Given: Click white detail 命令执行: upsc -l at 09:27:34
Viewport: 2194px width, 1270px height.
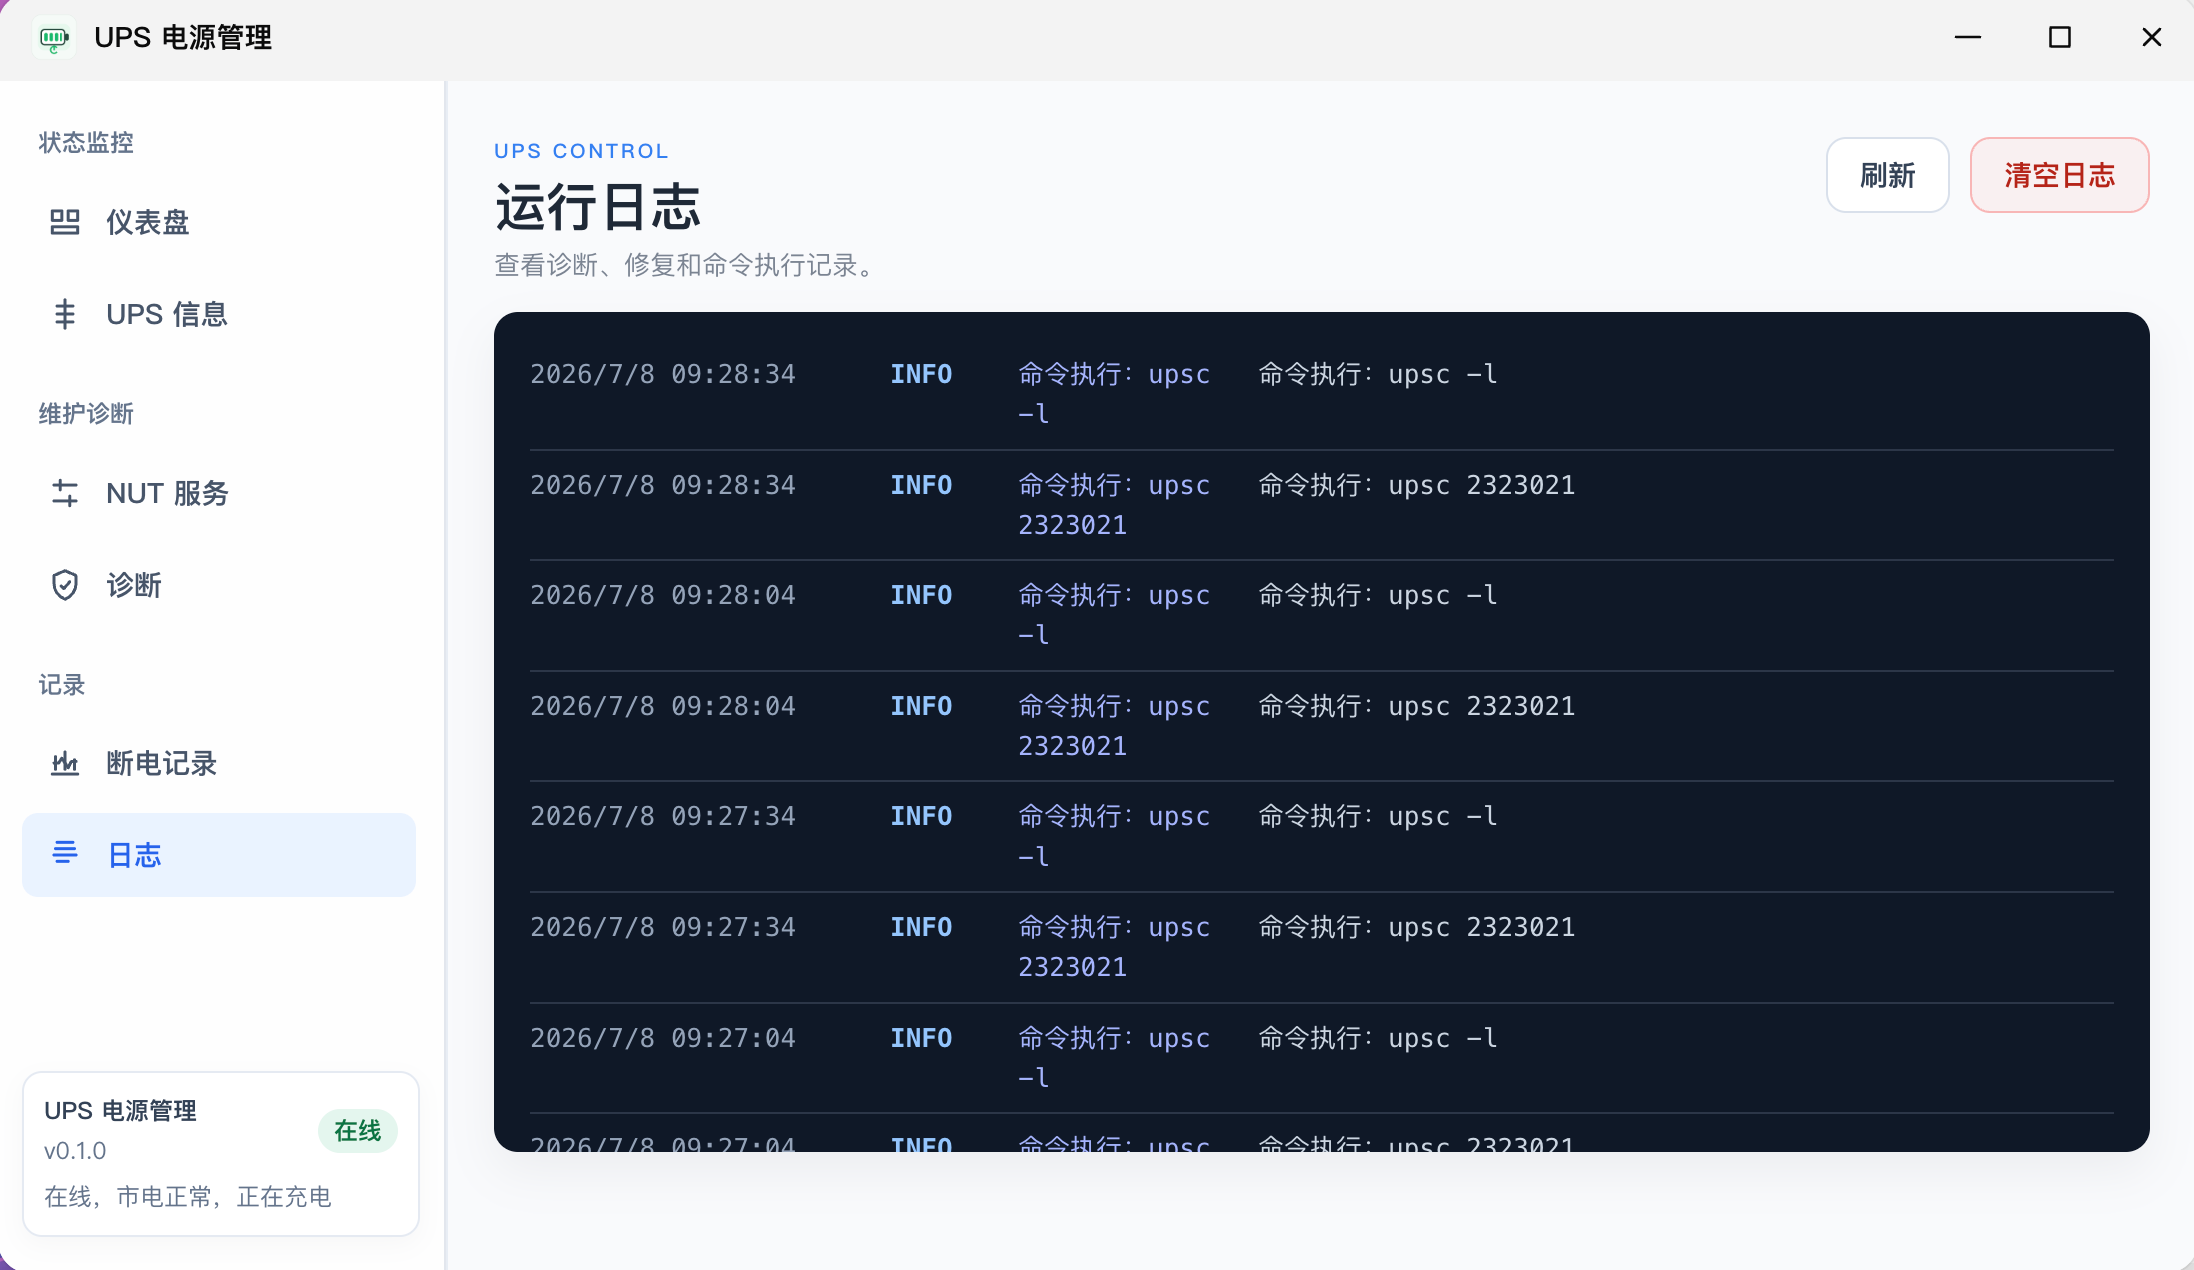Looking at the screenshot, I should pos(1378,816).
